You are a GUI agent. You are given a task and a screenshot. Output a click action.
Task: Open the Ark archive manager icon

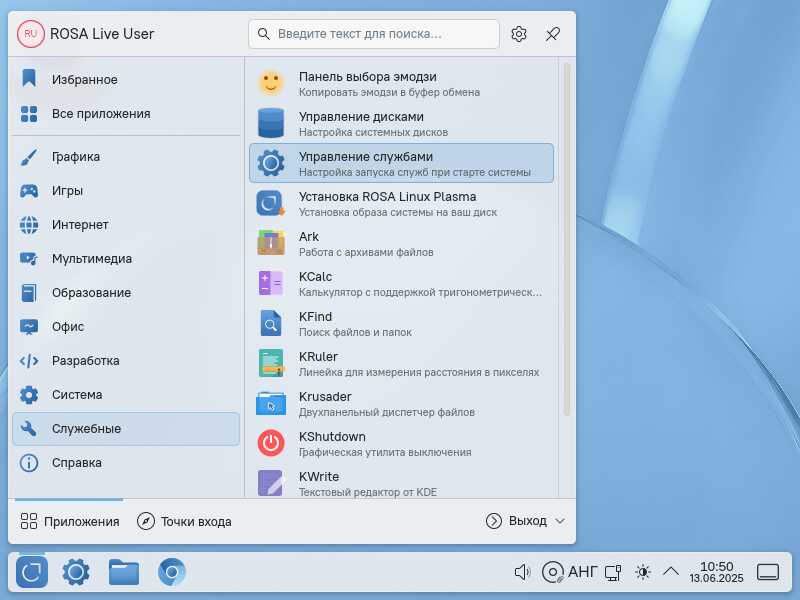point(271,243)
